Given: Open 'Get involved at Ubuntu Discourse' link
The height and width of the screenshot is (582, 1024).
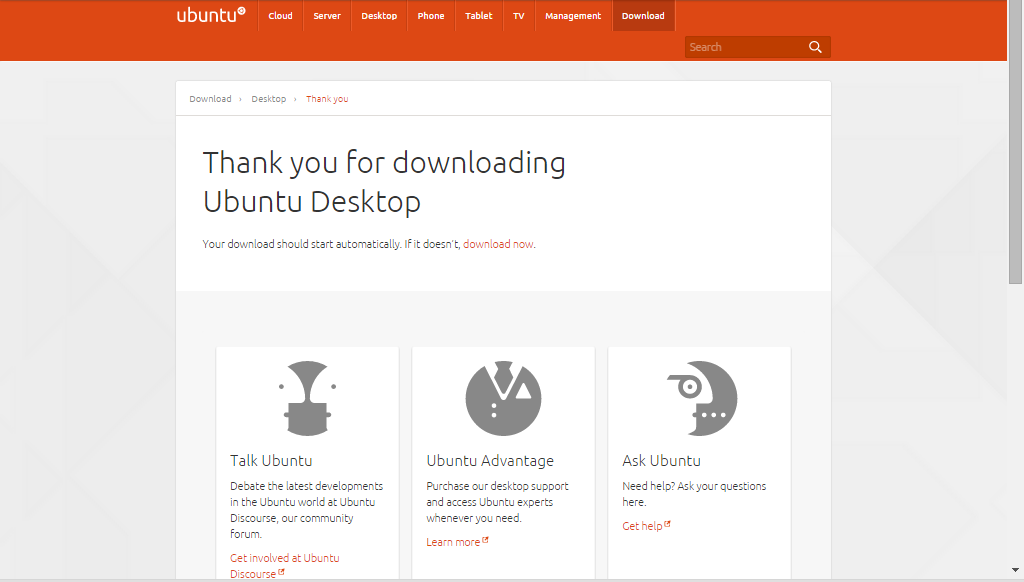Looking at the screenshot, I should coord(285,566).
